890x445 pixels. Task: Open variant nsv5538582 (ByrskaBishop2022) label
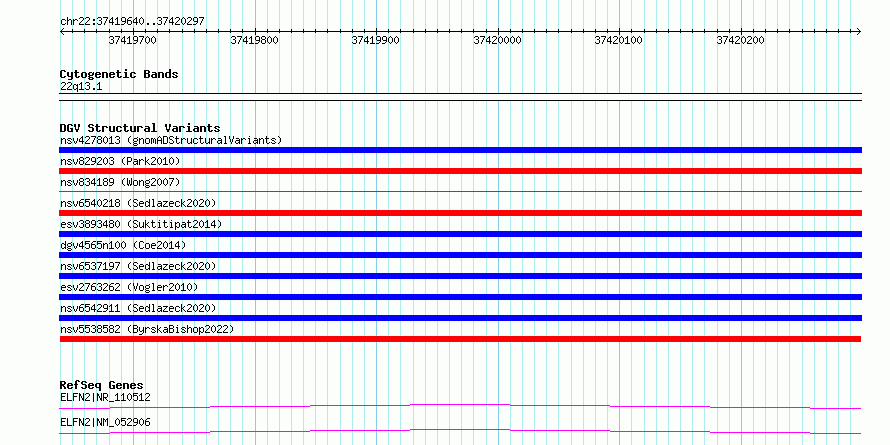tap(147, 329)
